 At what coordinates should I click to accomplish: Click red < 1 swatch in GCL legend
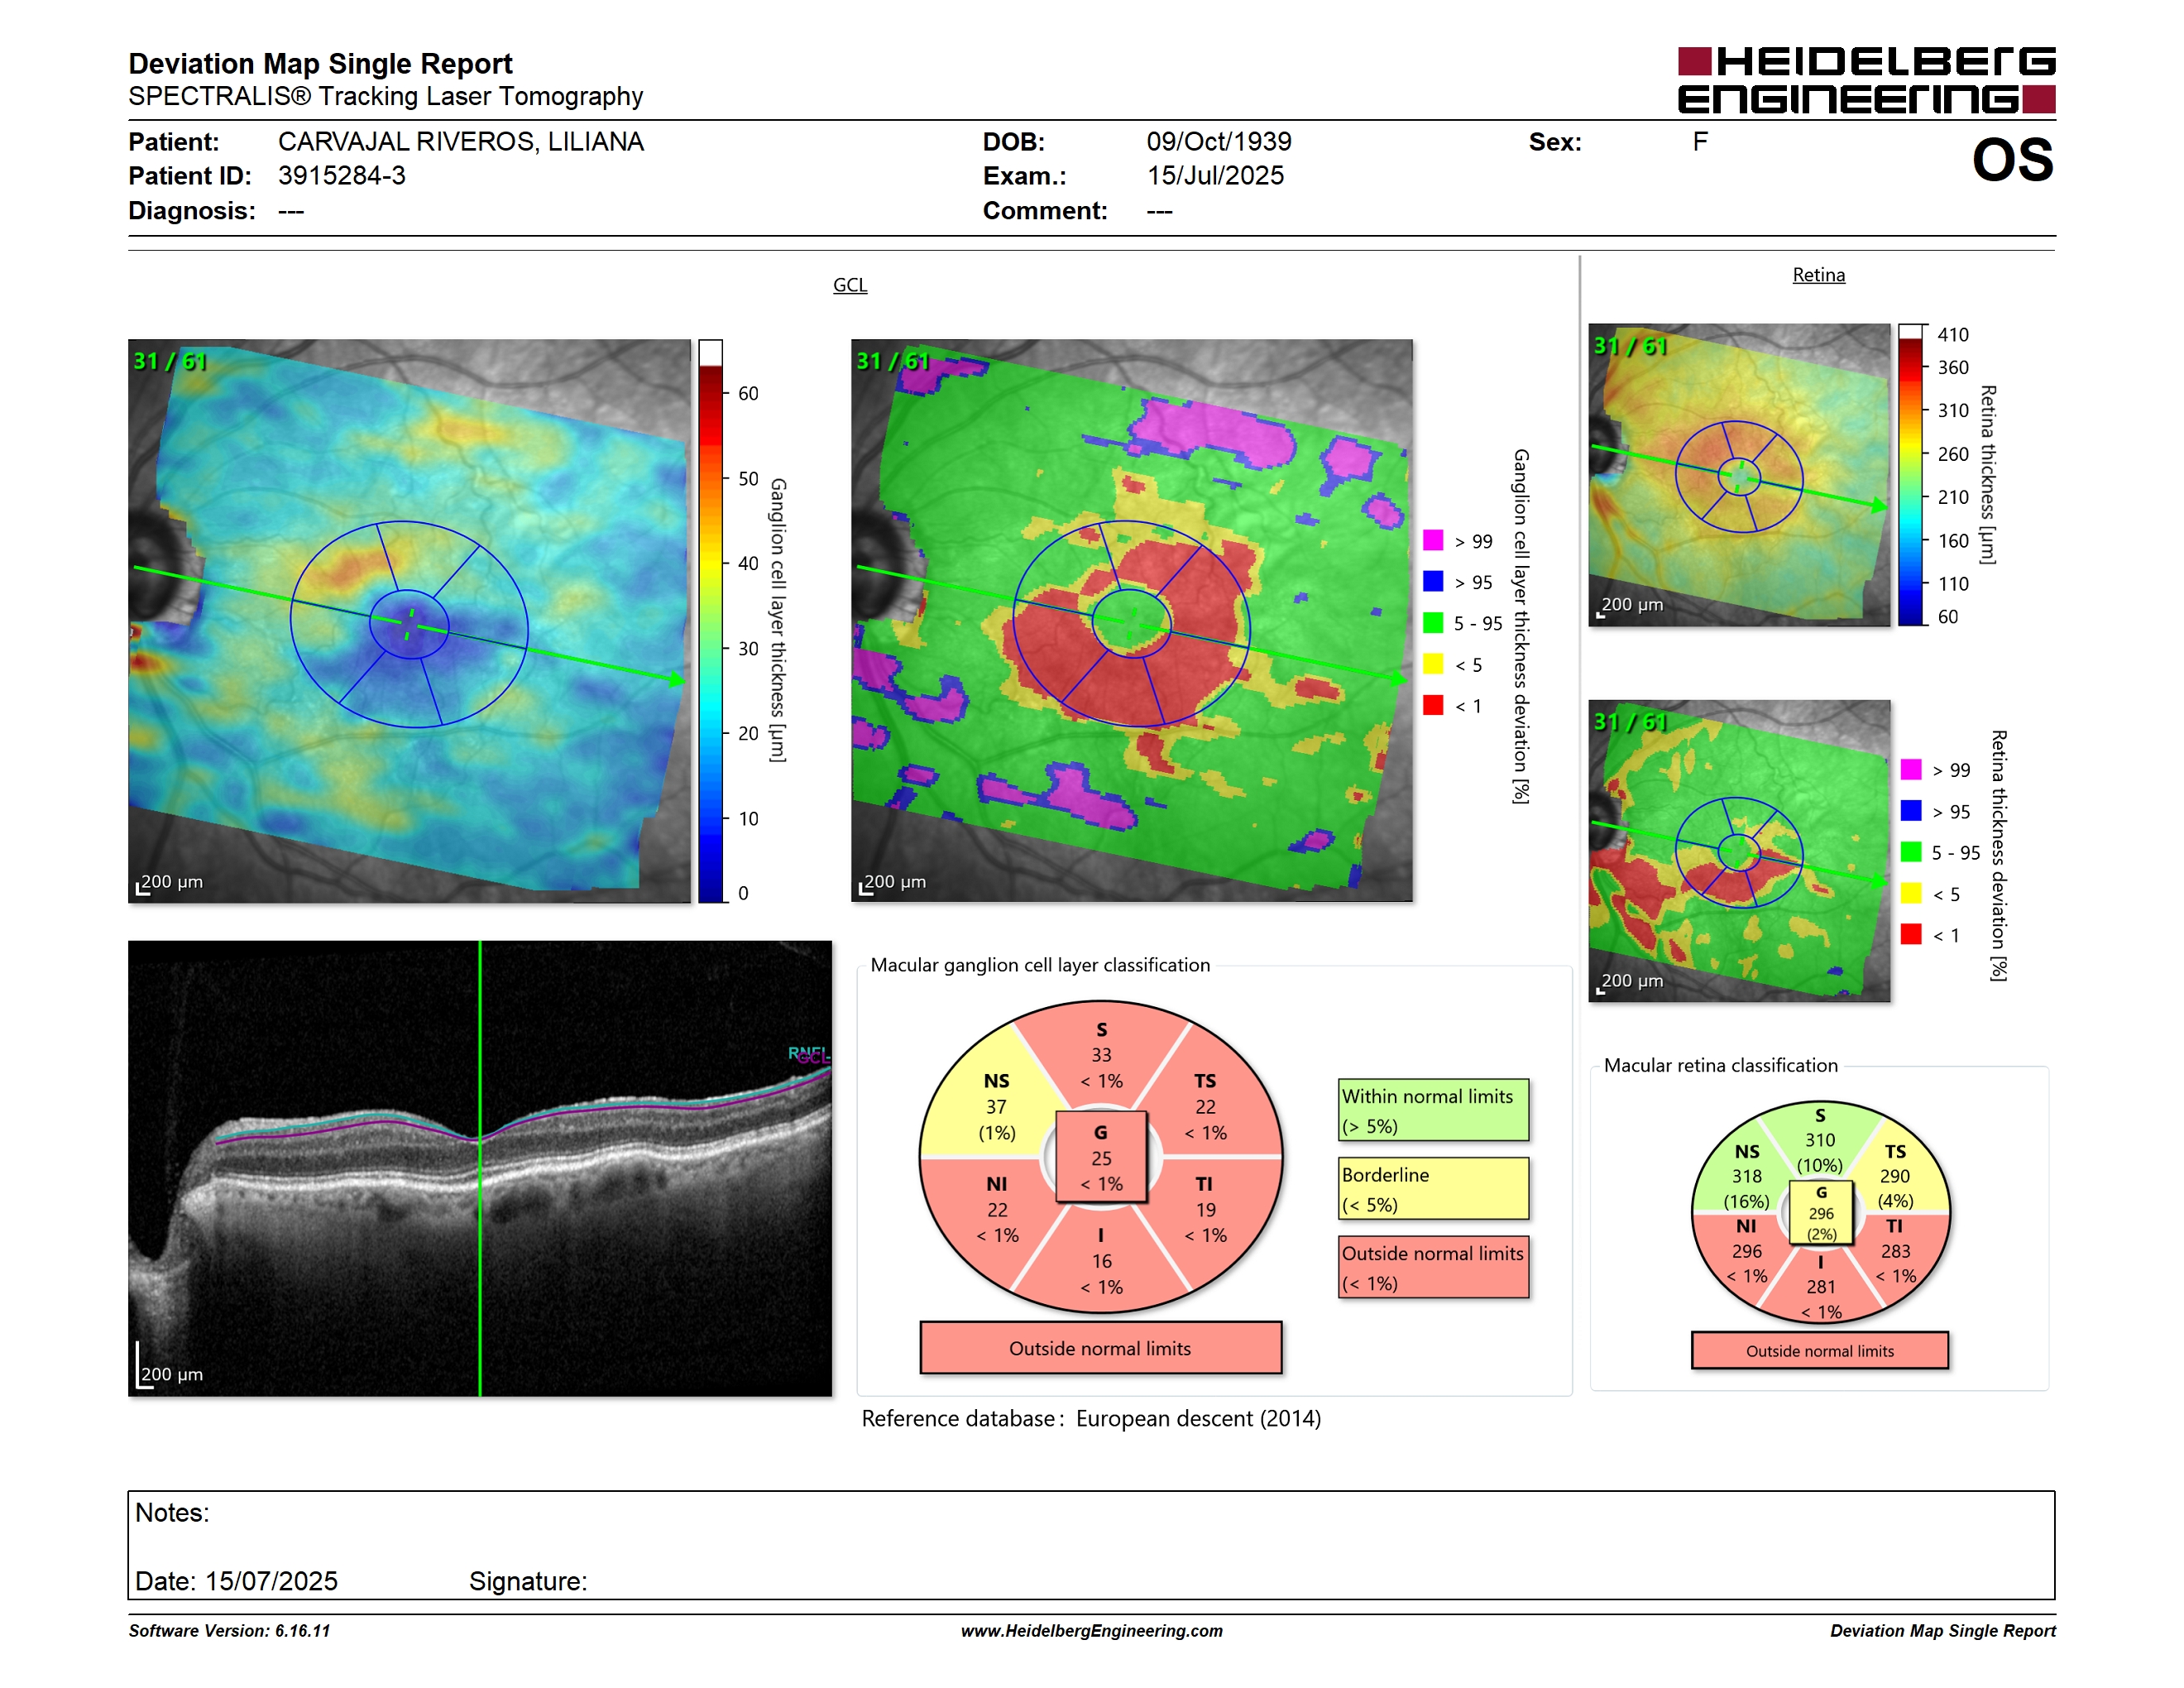pyautogui.click(x=1433, y=705)
